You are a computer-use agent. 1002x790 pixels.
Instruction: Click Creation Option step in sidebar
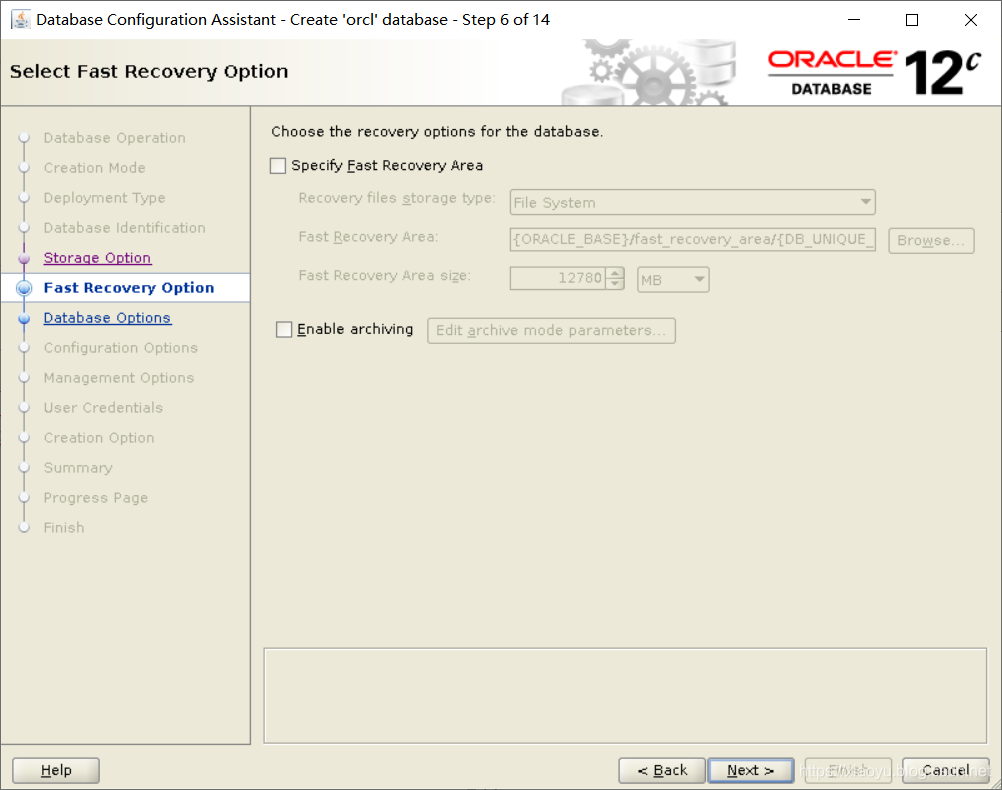coord(99,438)
